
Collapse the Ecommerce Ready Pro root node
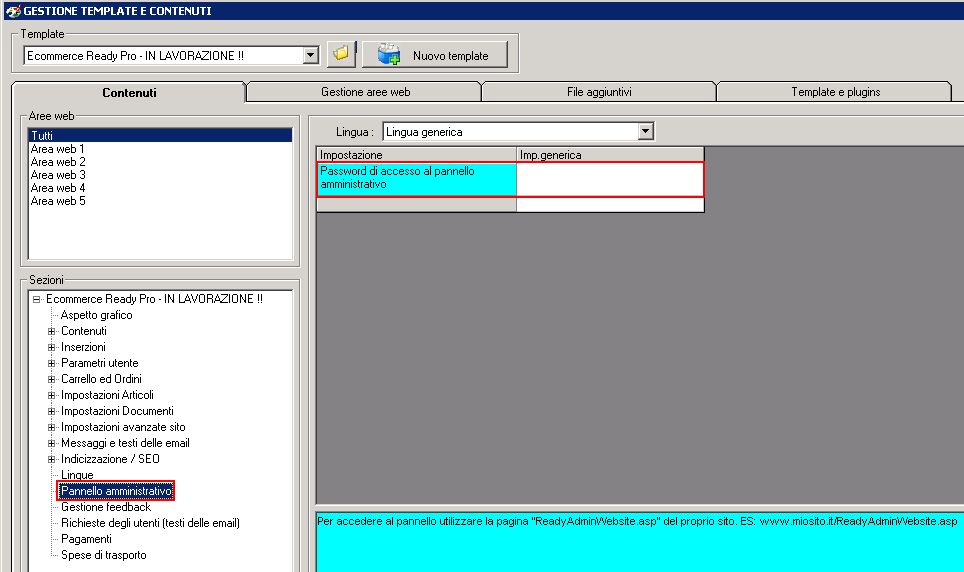pos(36,299)
